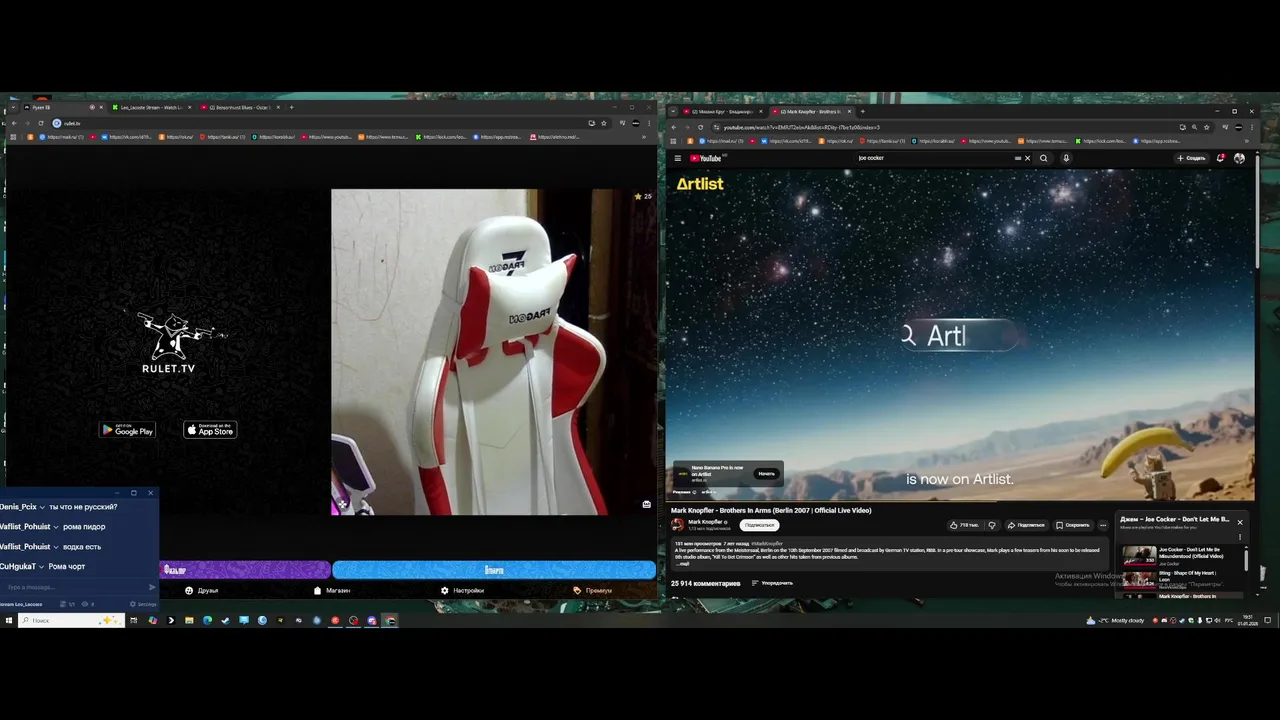Screen dimensions: 1280x720
Task: Expand CuHgukaT user options in chat
Action: (x=41, y=567)
